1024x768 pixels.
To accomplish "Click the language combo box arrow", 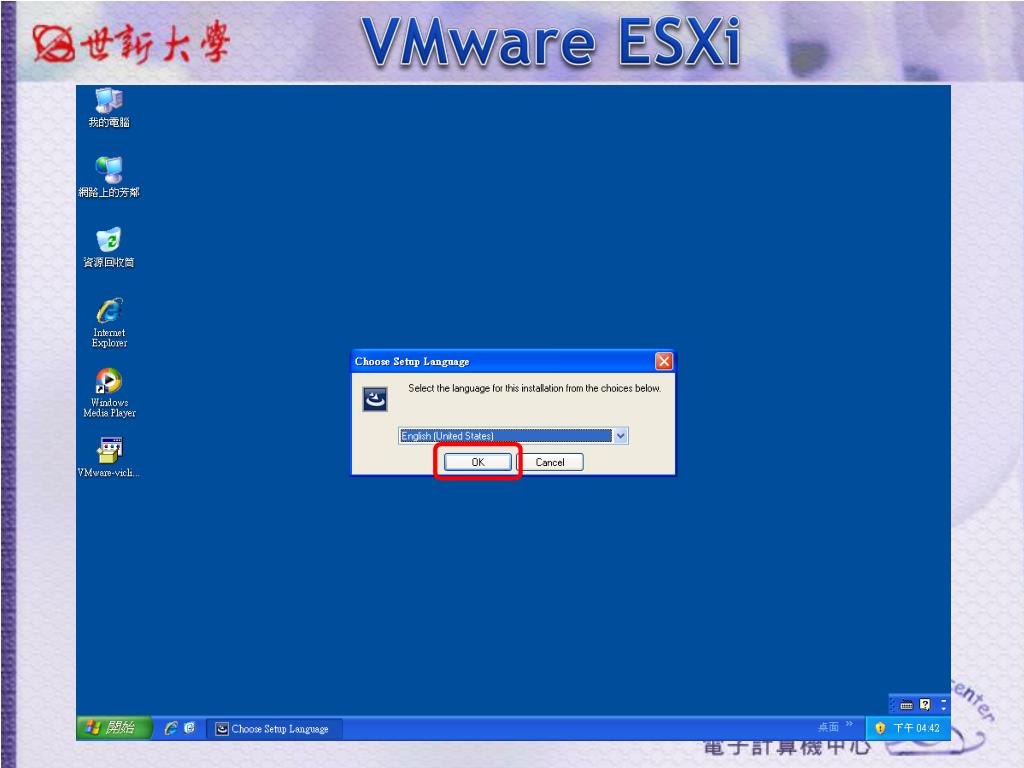I will point(620,436).
